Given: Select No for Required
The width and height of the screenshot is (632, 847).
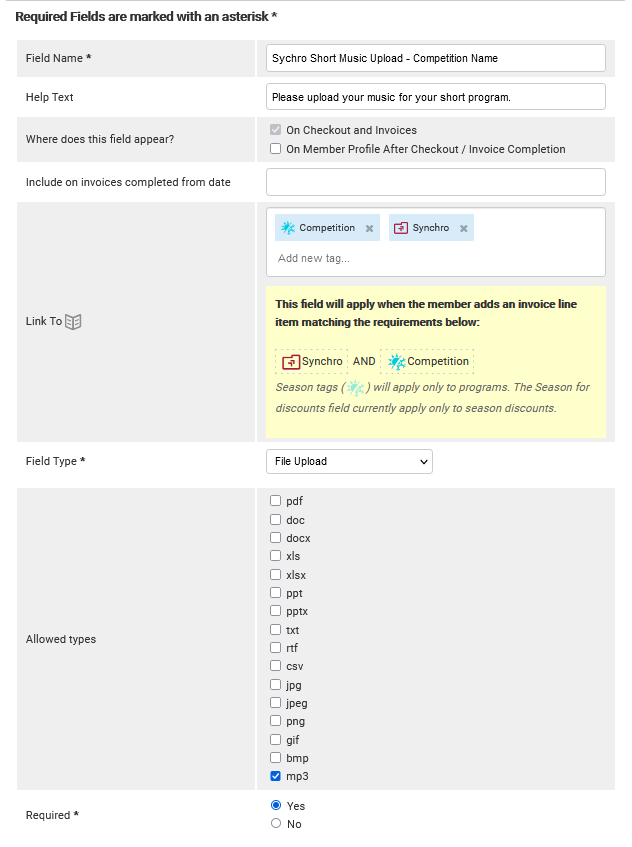Looking at the screenshot, I should coord(276,824).
